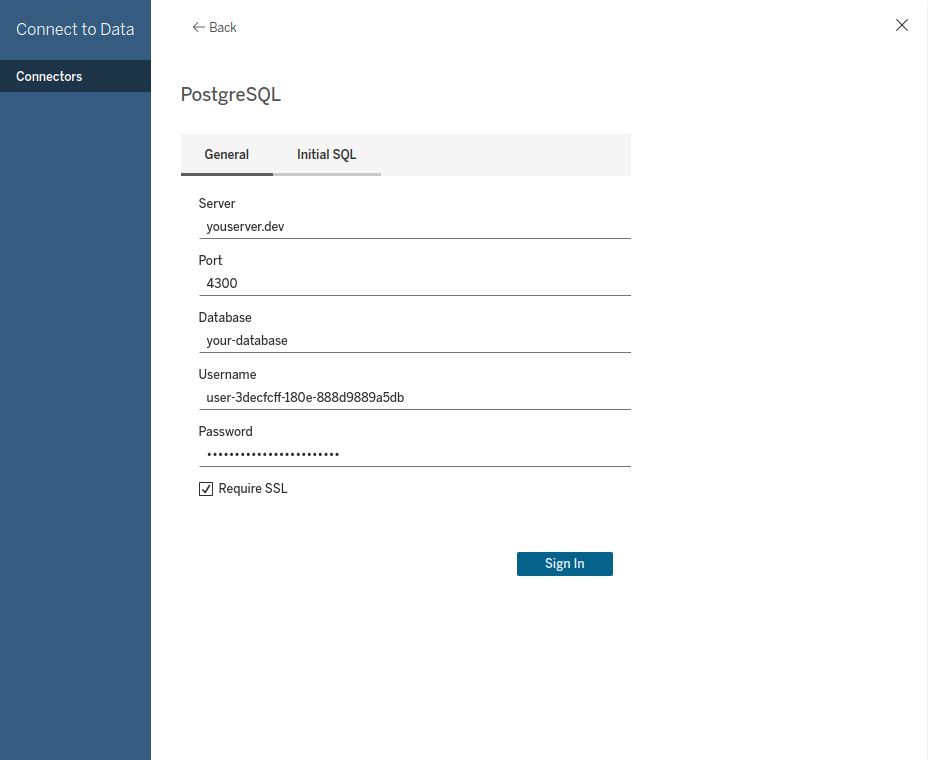Close the Connect to Data dialog
Screen dimensions: 928x760
pos(901,25)
